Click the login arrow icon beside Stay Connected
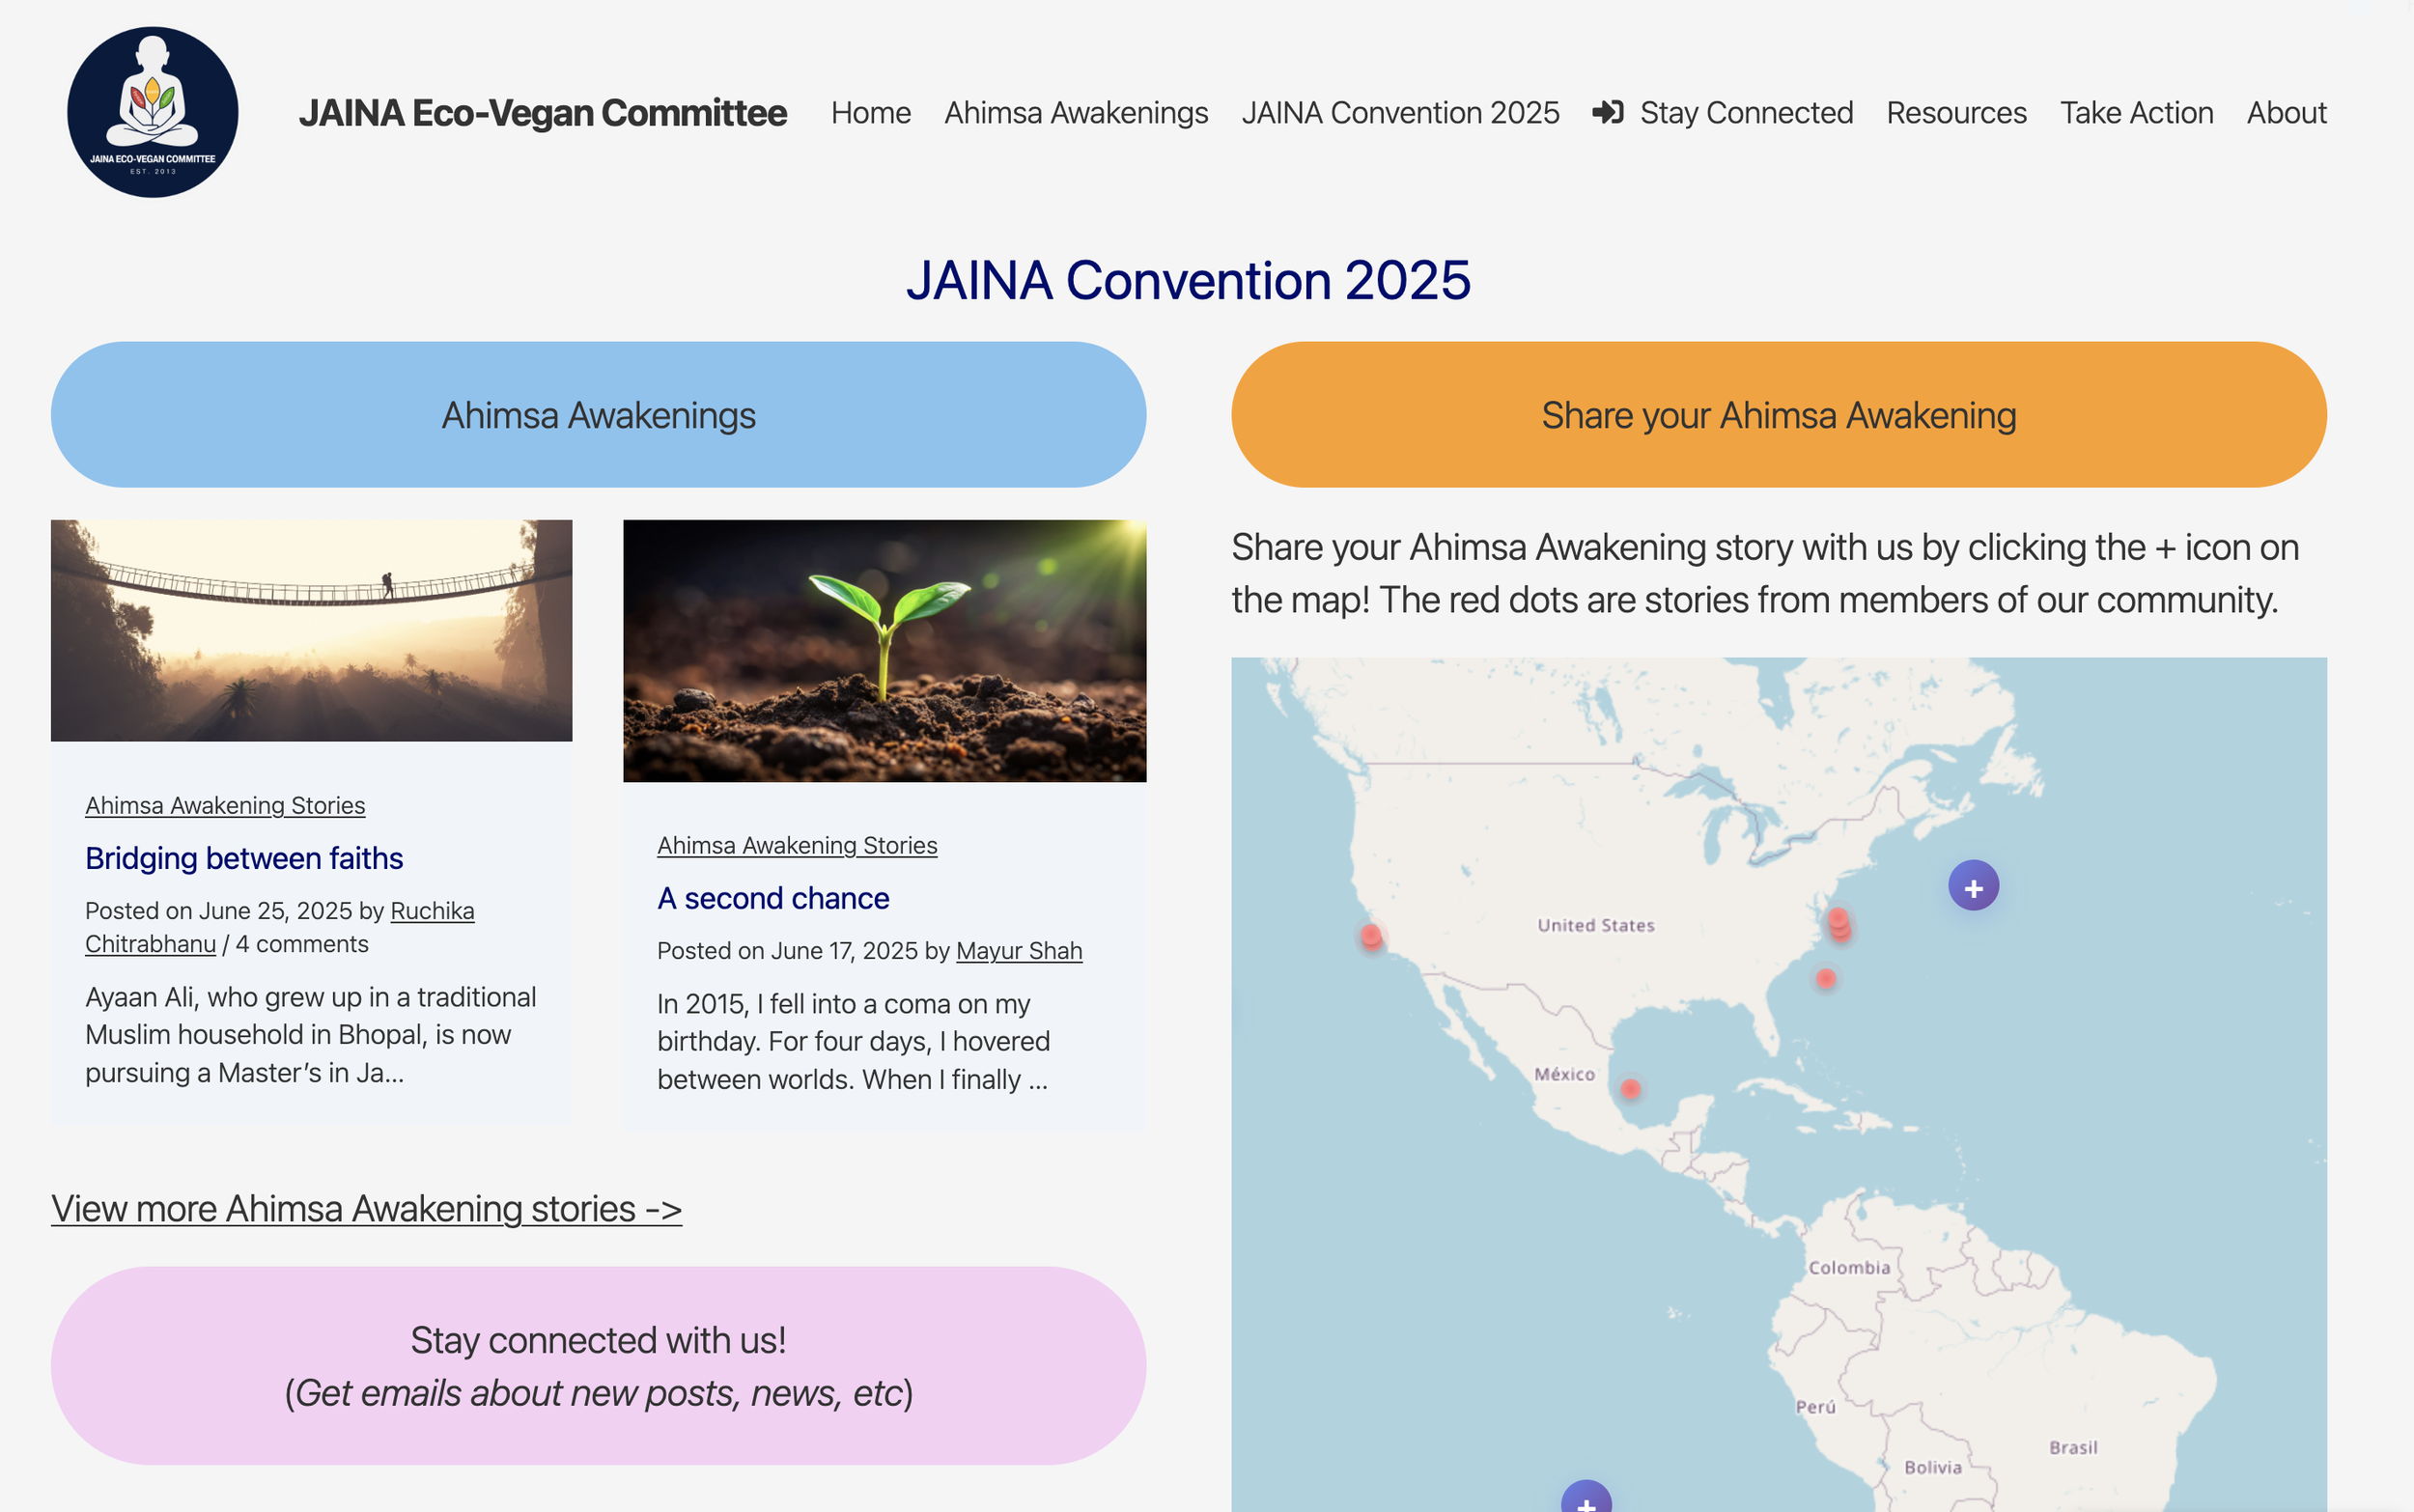 [1608, 113]
